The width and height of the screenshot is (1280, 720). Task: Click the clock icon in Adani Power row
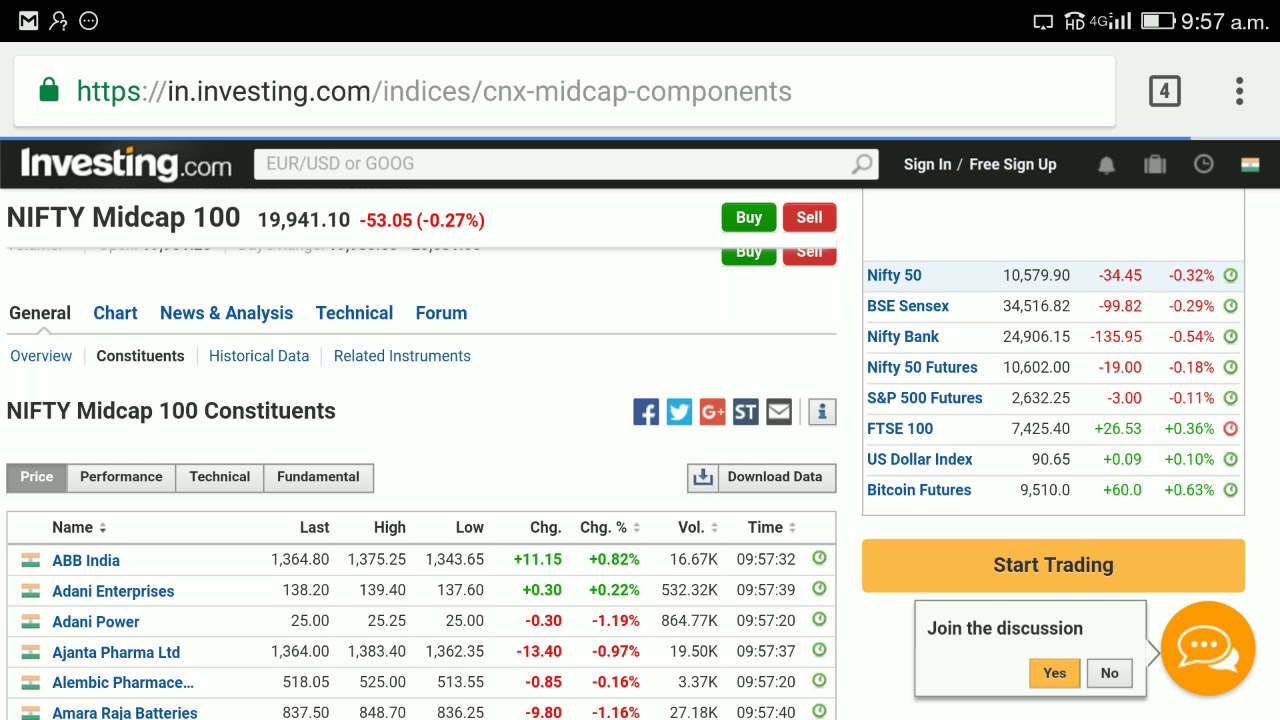pos(819,620)
